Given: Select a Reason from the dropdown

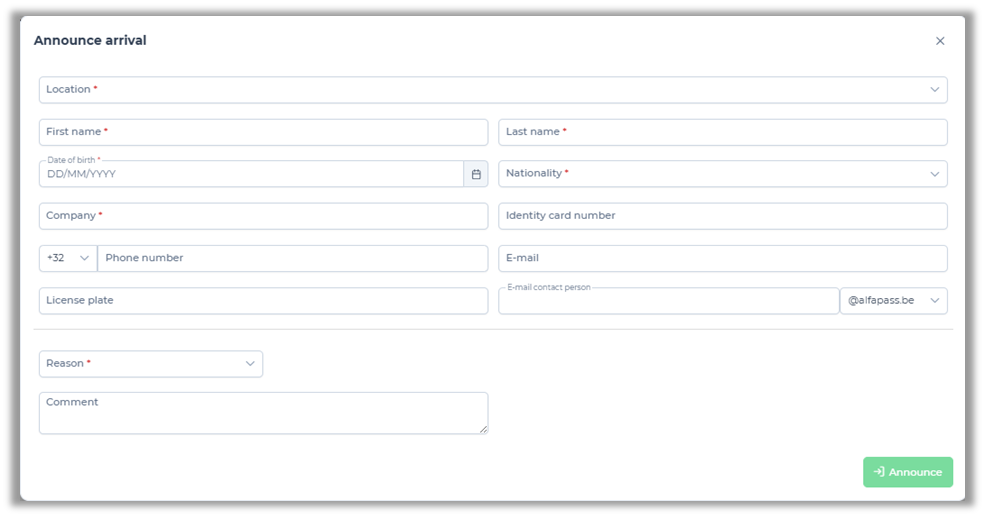Looking at the screenshot, I should tap(151, 364).
